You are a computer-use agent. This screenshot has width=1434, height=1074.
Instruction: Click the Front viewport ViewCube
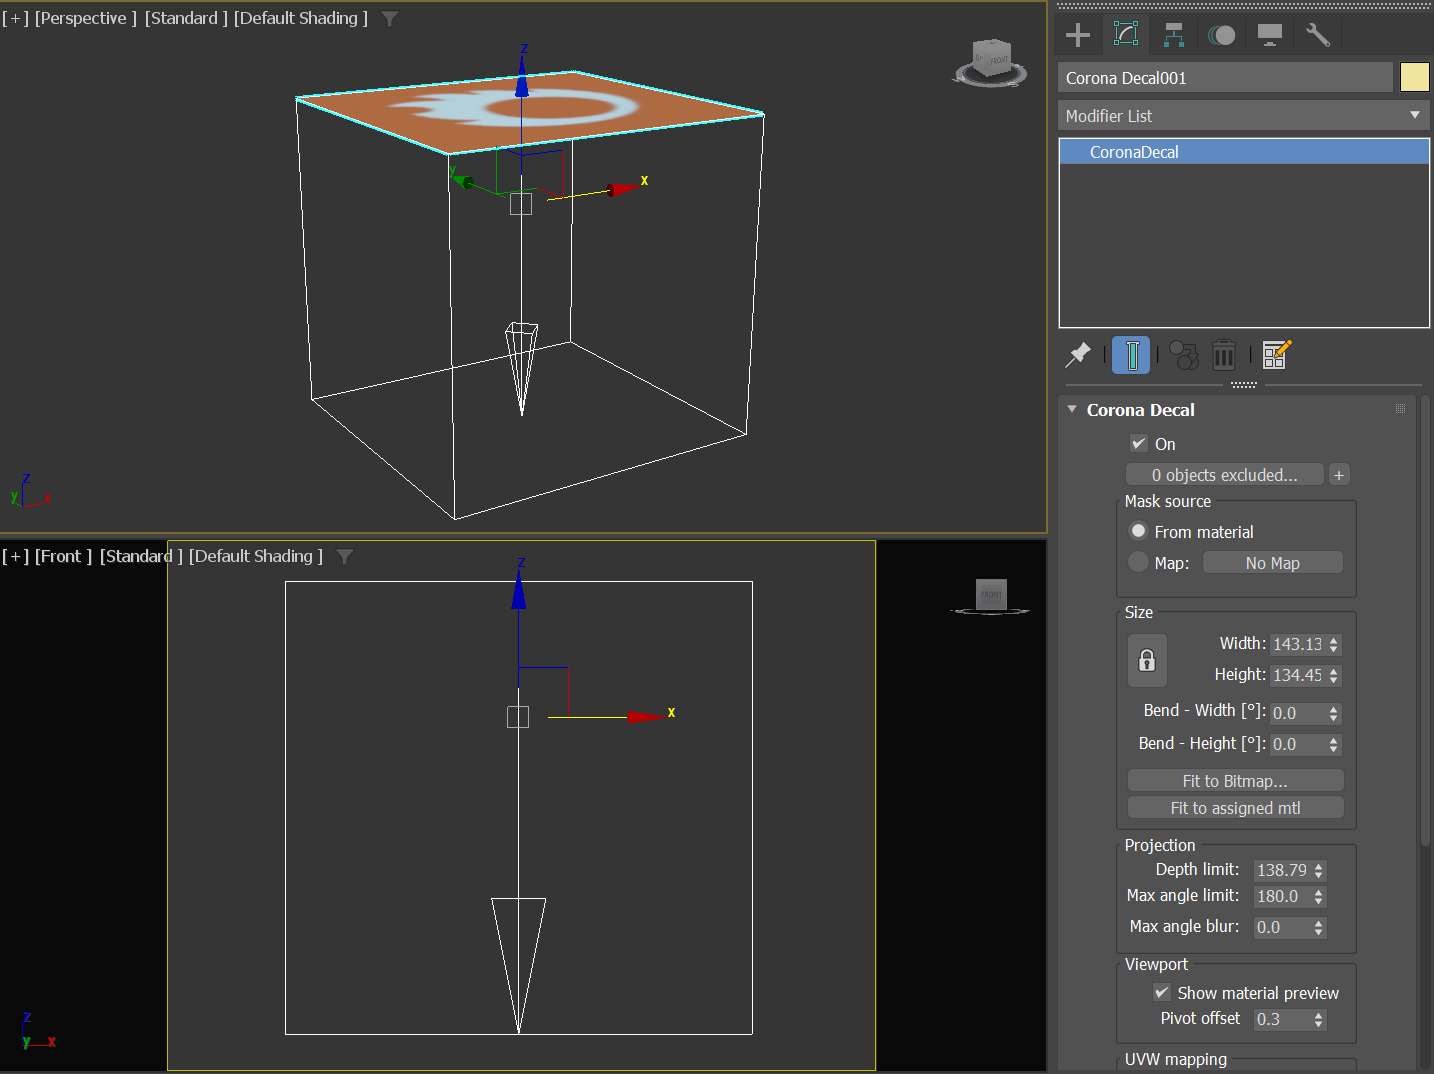click(x=990, y=596)
